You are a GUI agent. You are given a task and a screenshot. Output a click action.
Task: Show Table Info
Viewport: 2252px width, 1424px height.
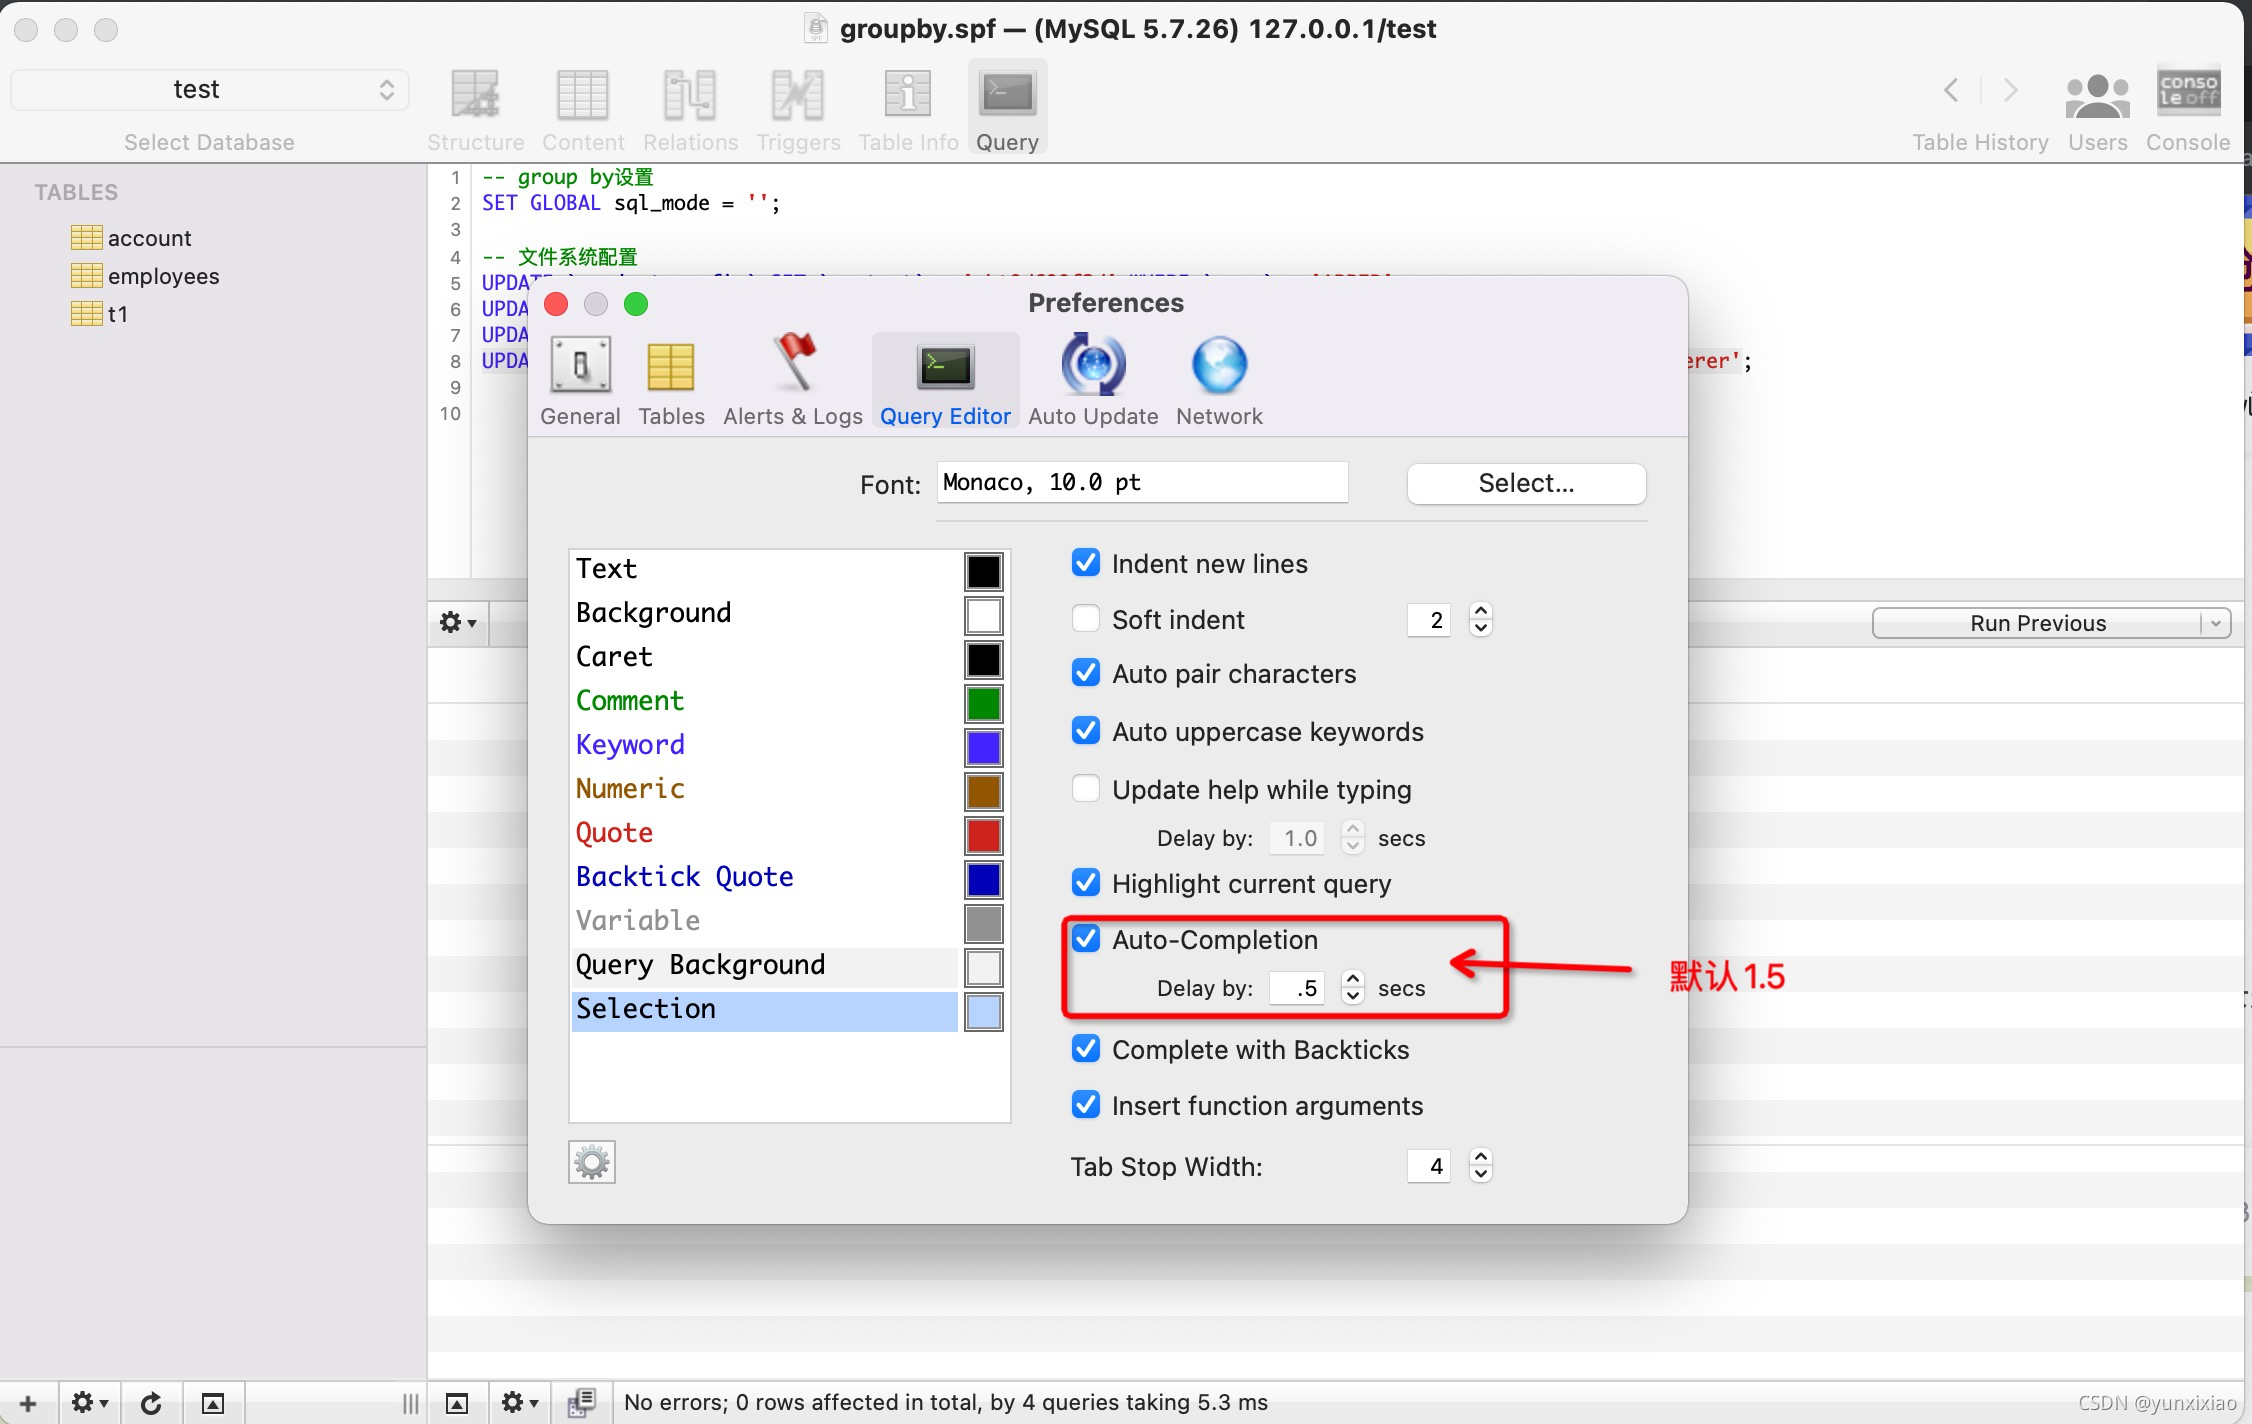pos(906,105)
